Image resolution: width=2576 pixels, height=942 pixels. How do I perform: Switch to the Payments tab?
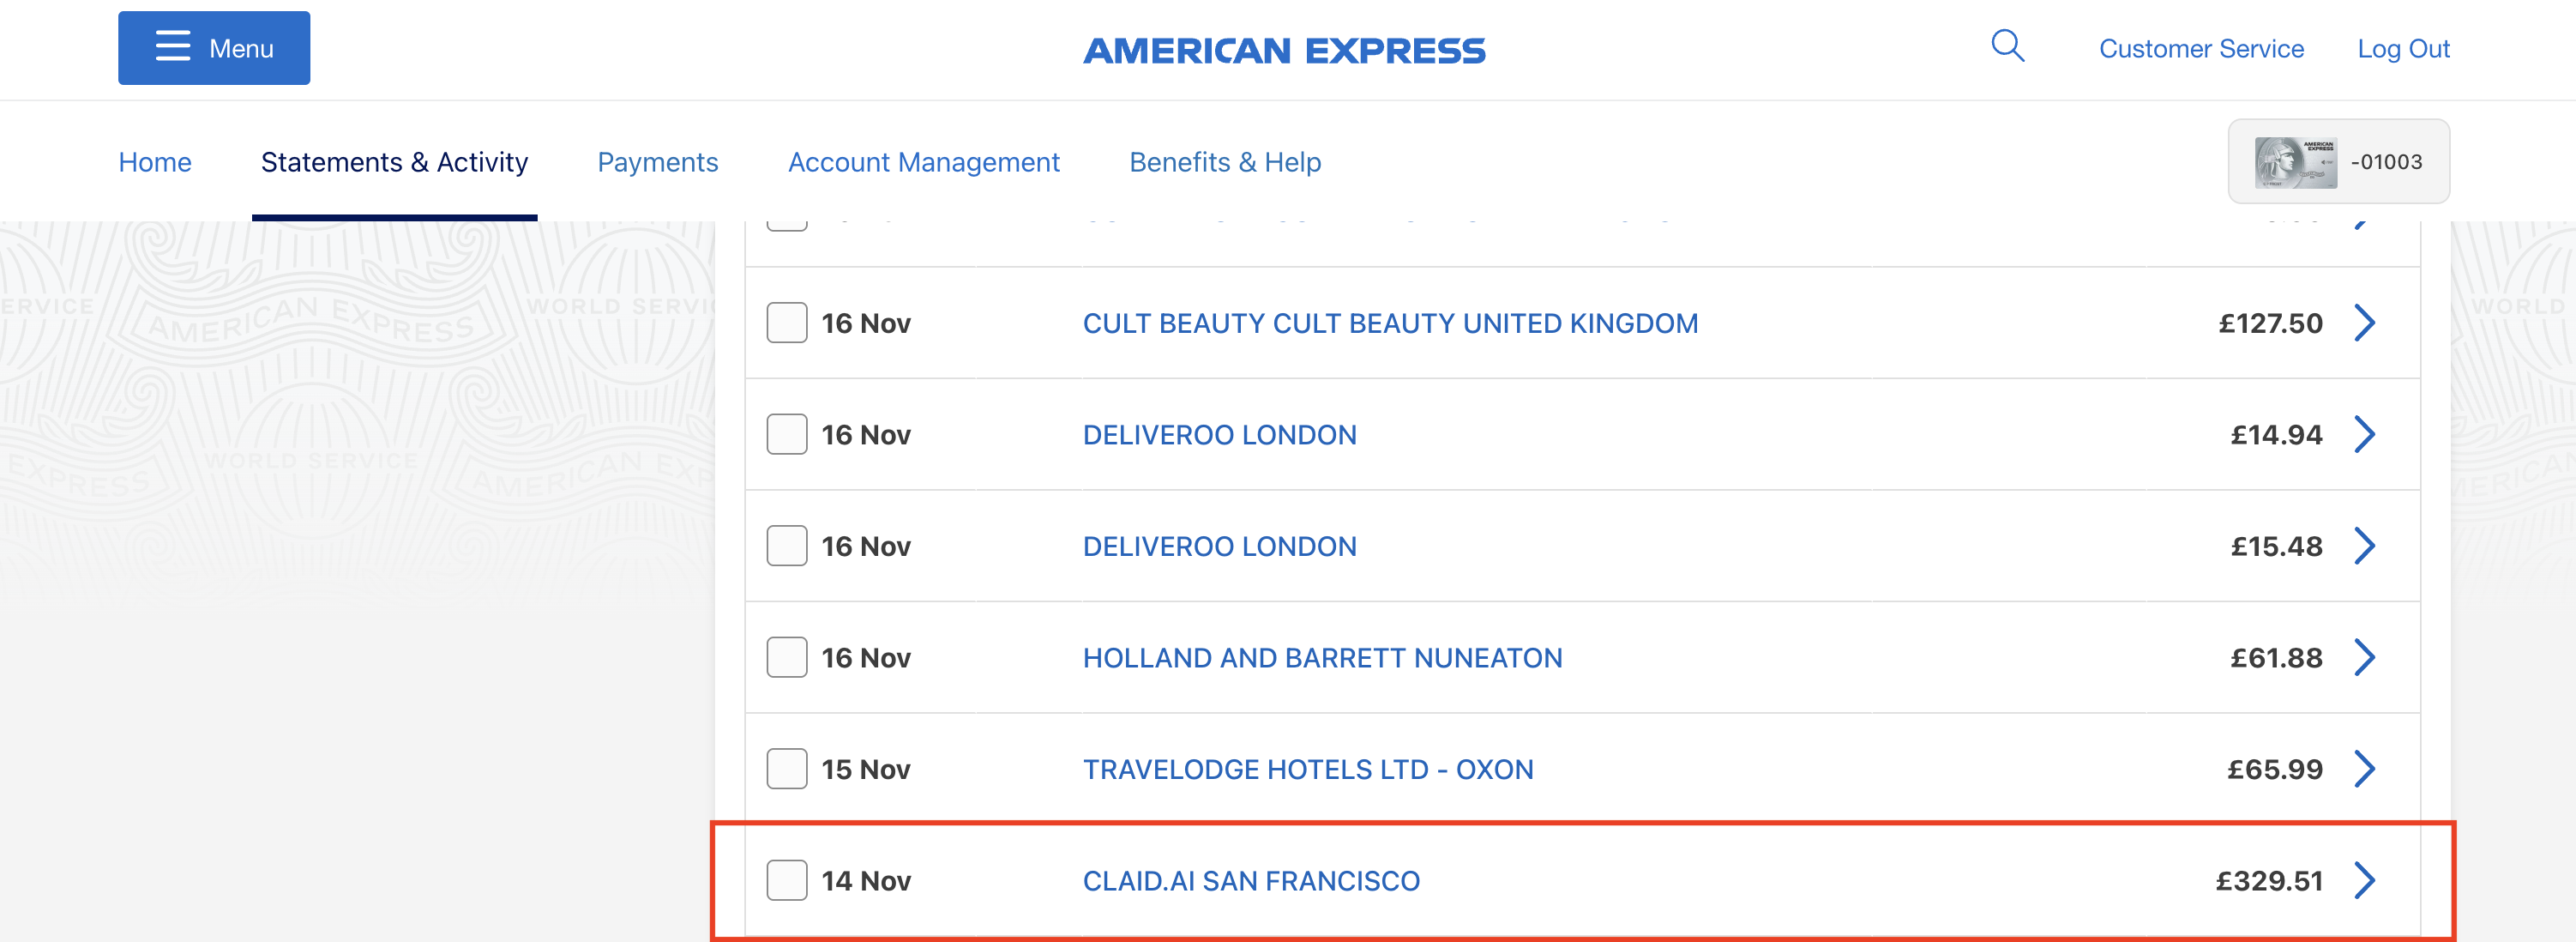coord(657,162)
